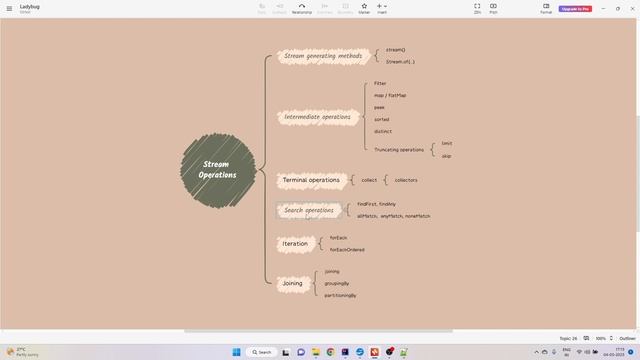
Task: Click the taskbar Search box
Action: coord(261,352)
